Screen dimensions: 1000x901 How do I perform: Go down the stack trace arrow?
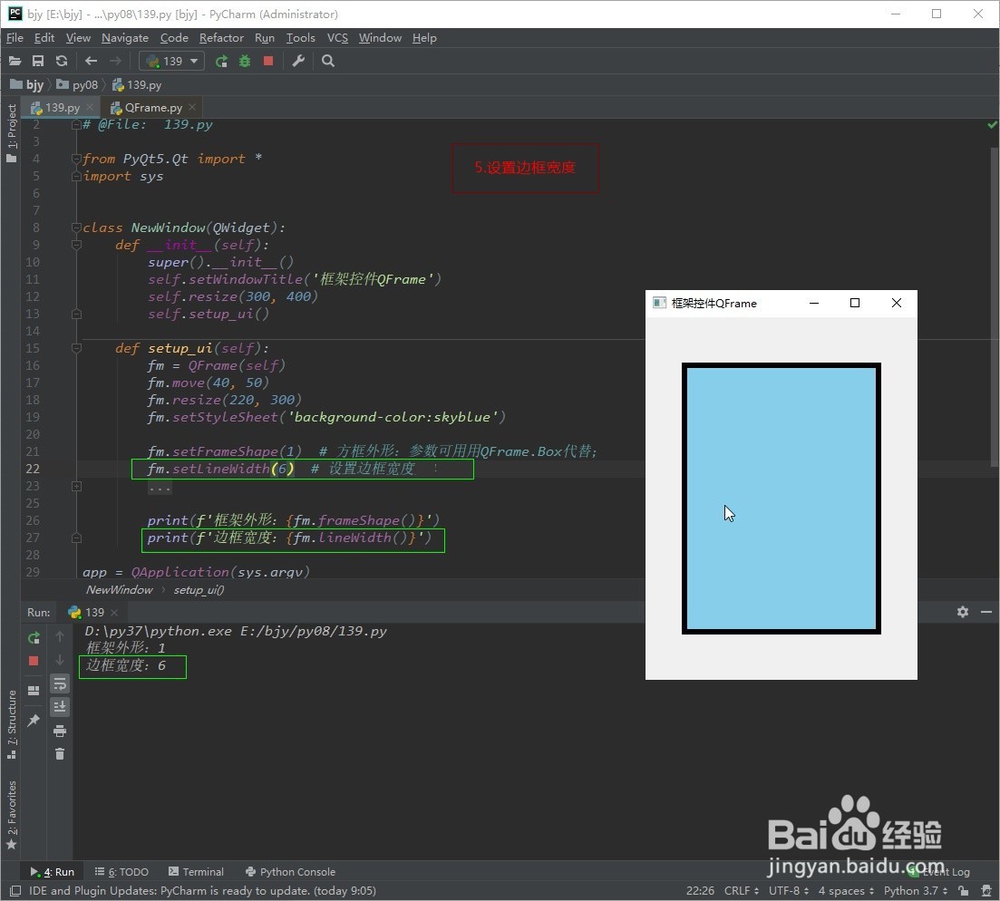[60, 660]
